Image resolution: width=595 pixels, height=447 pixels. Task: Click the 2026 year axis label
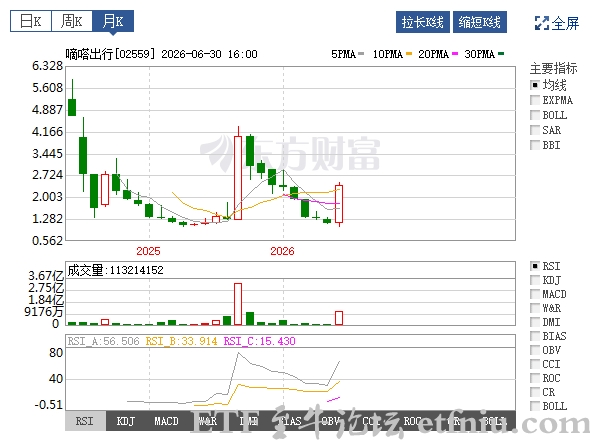tap(282, 251)
